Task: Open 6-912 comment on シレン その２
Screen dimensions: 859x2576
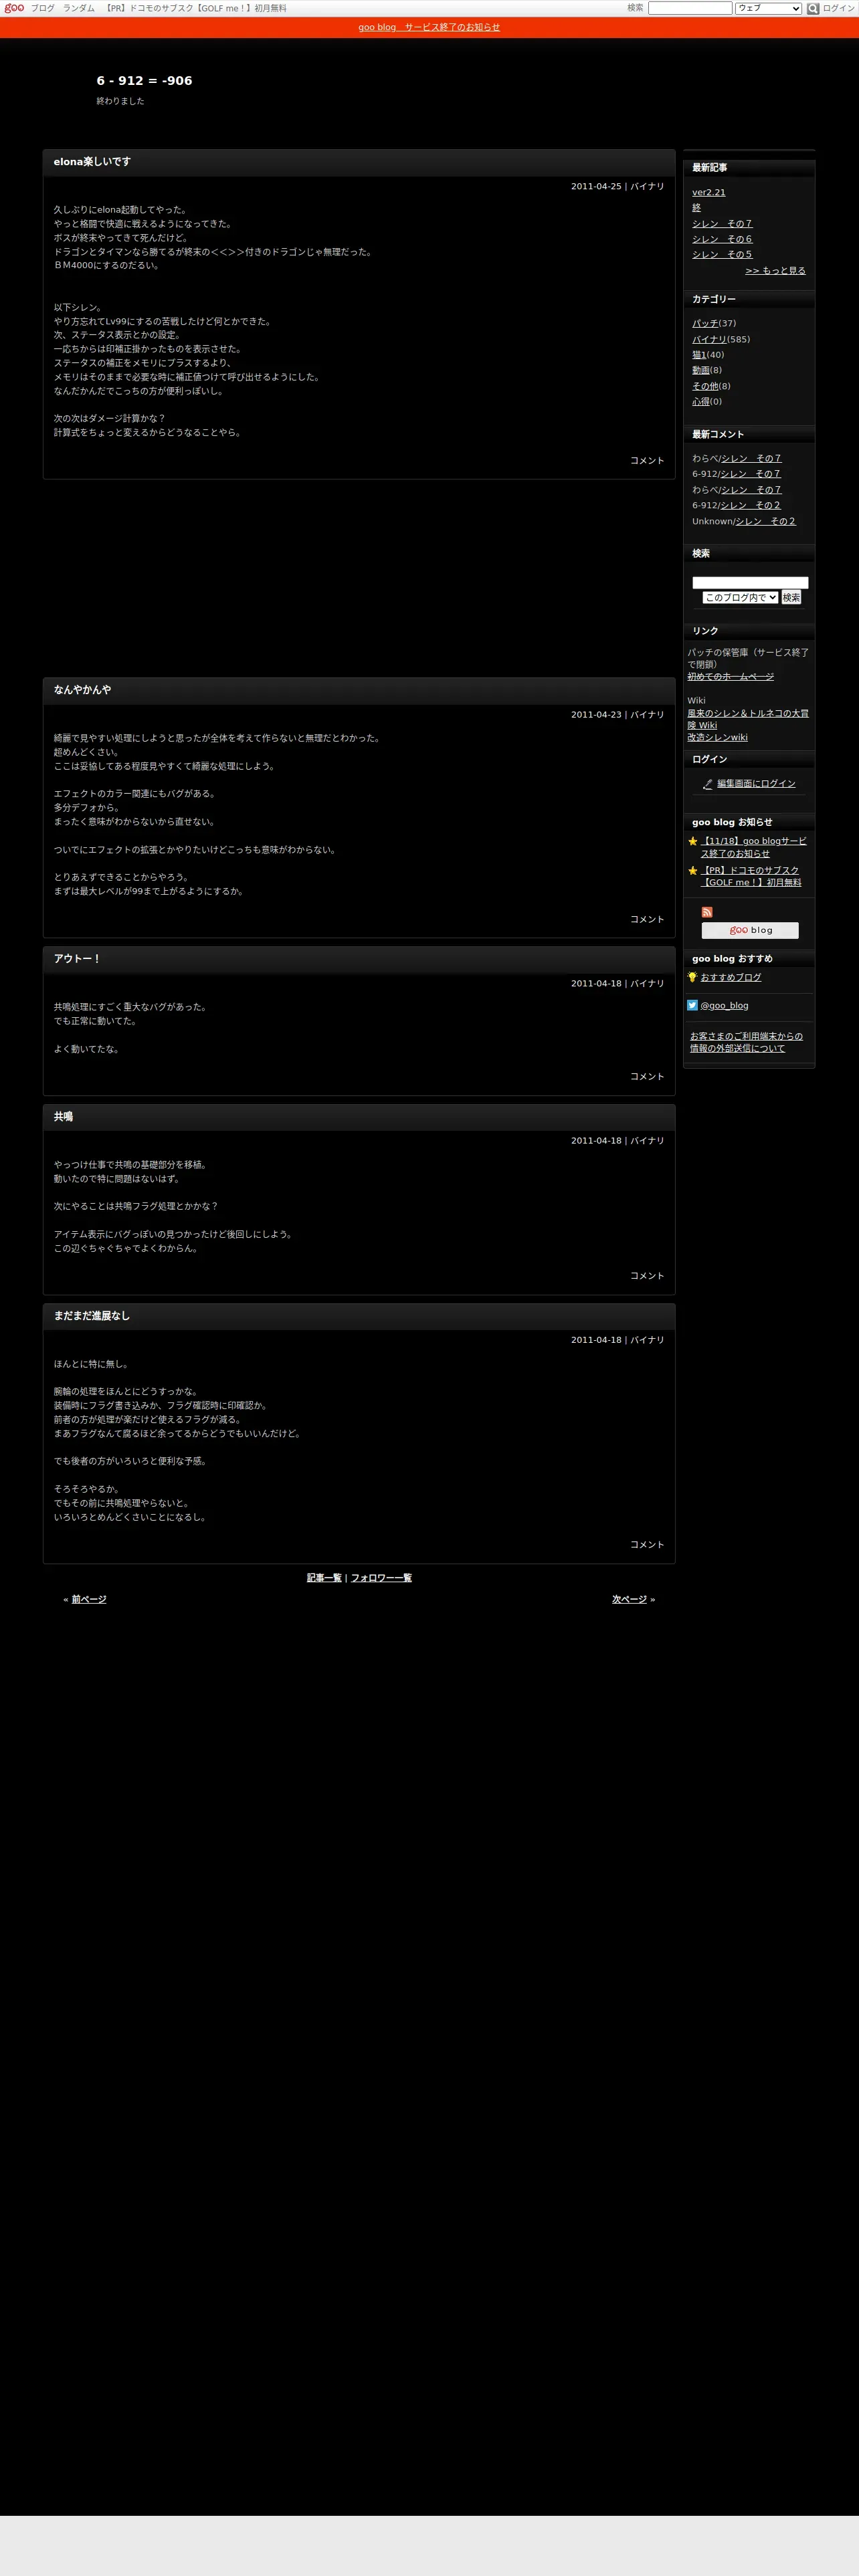Action: (x=751, y=506)
